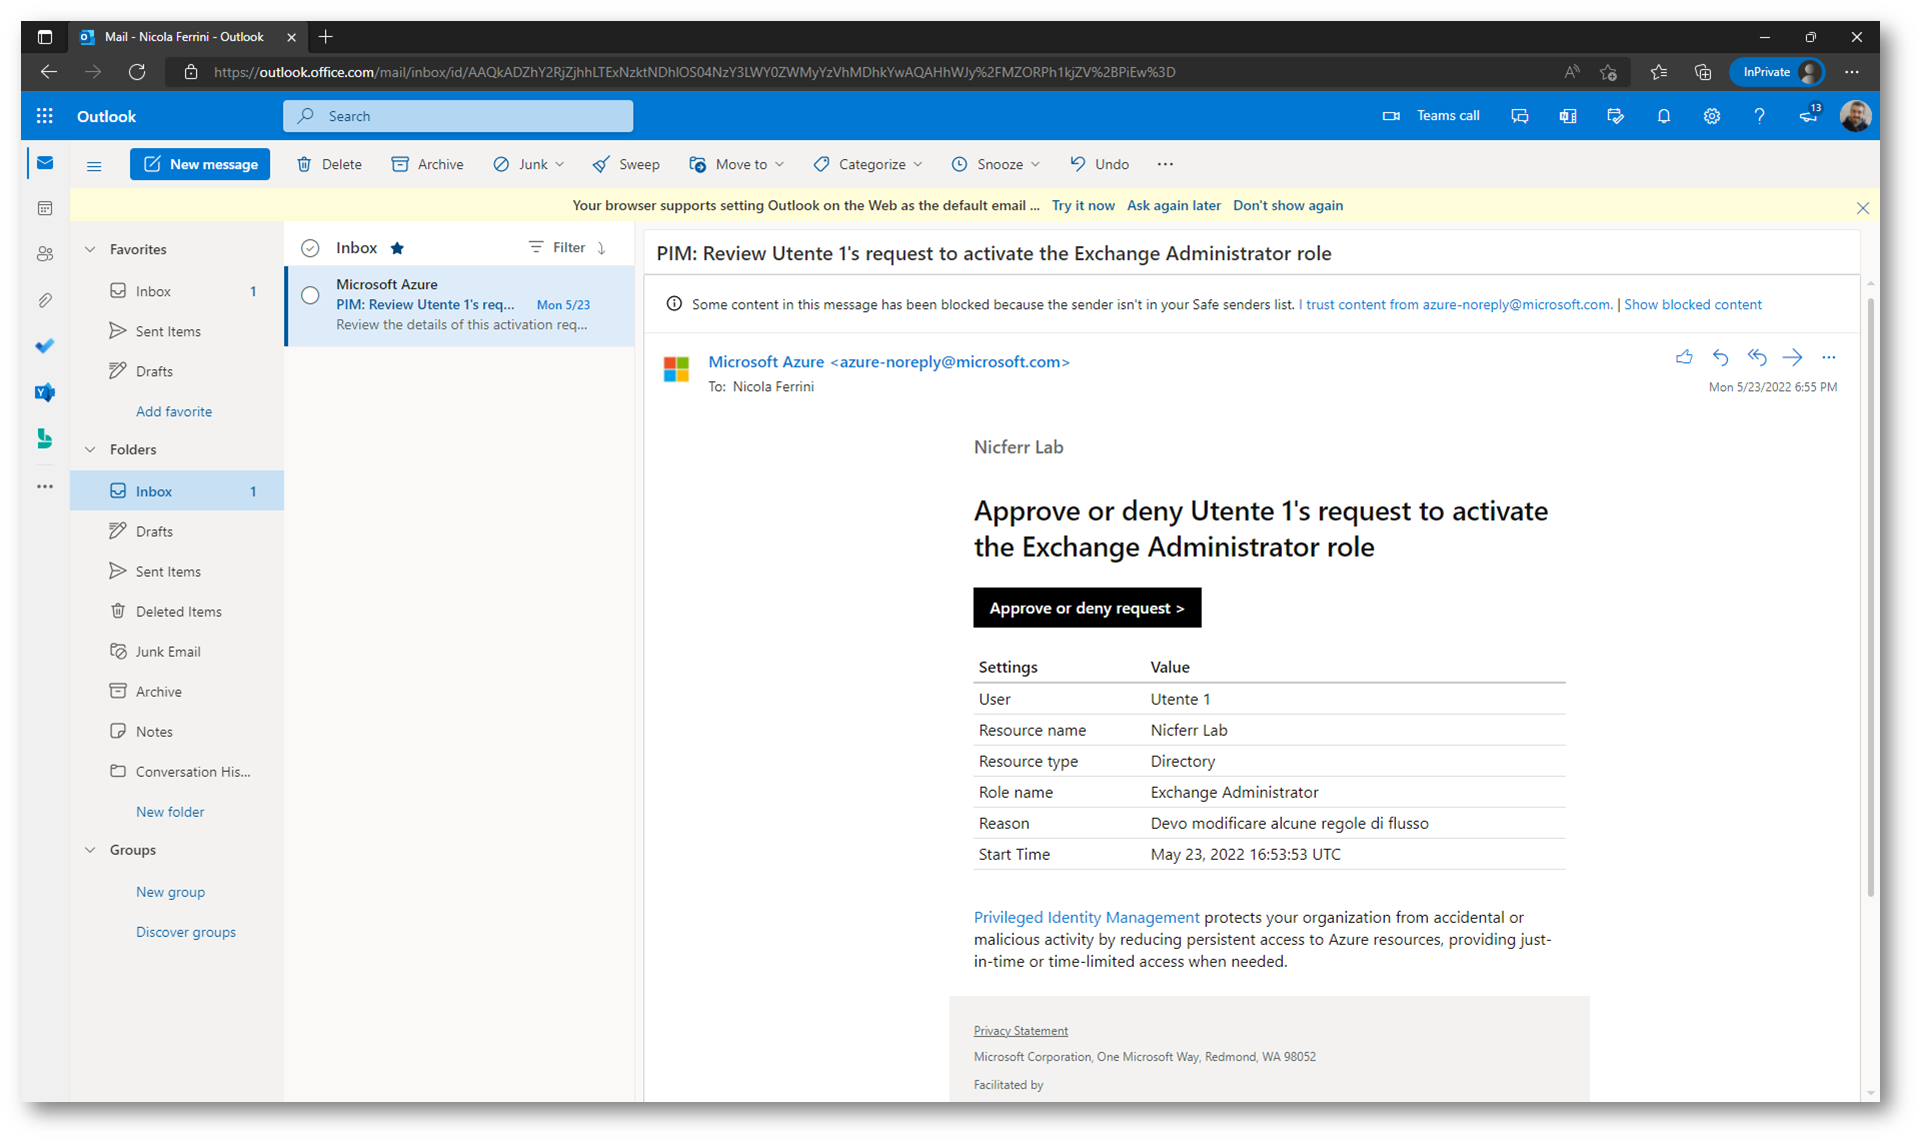Change sort order arrow next to Filter
Screen dimensions: 1922x1144
point(602,248)
